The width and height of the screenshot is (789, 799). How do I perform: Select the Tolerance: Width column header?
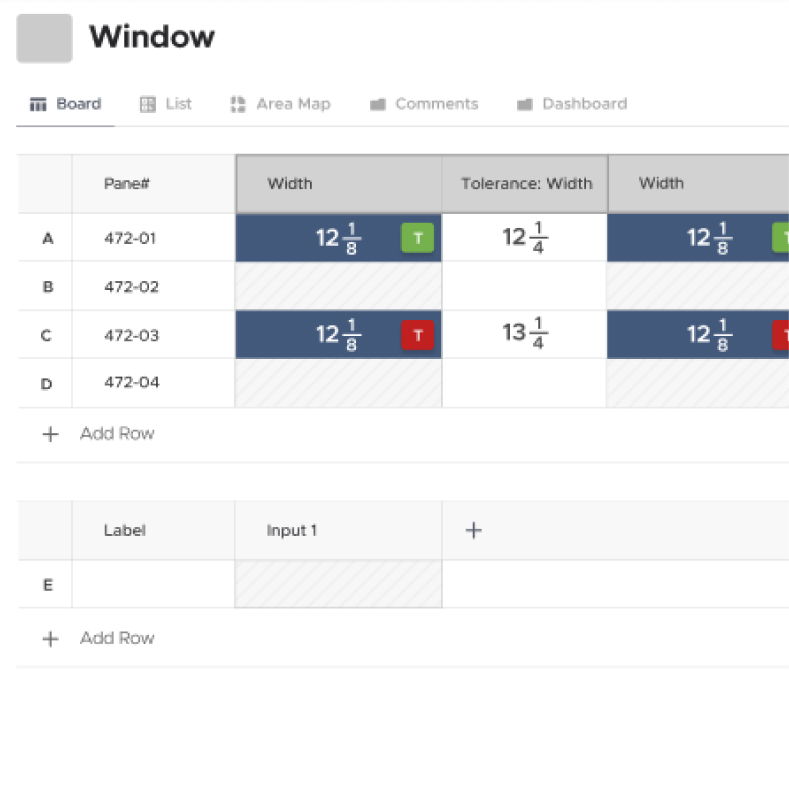point(525,184)
